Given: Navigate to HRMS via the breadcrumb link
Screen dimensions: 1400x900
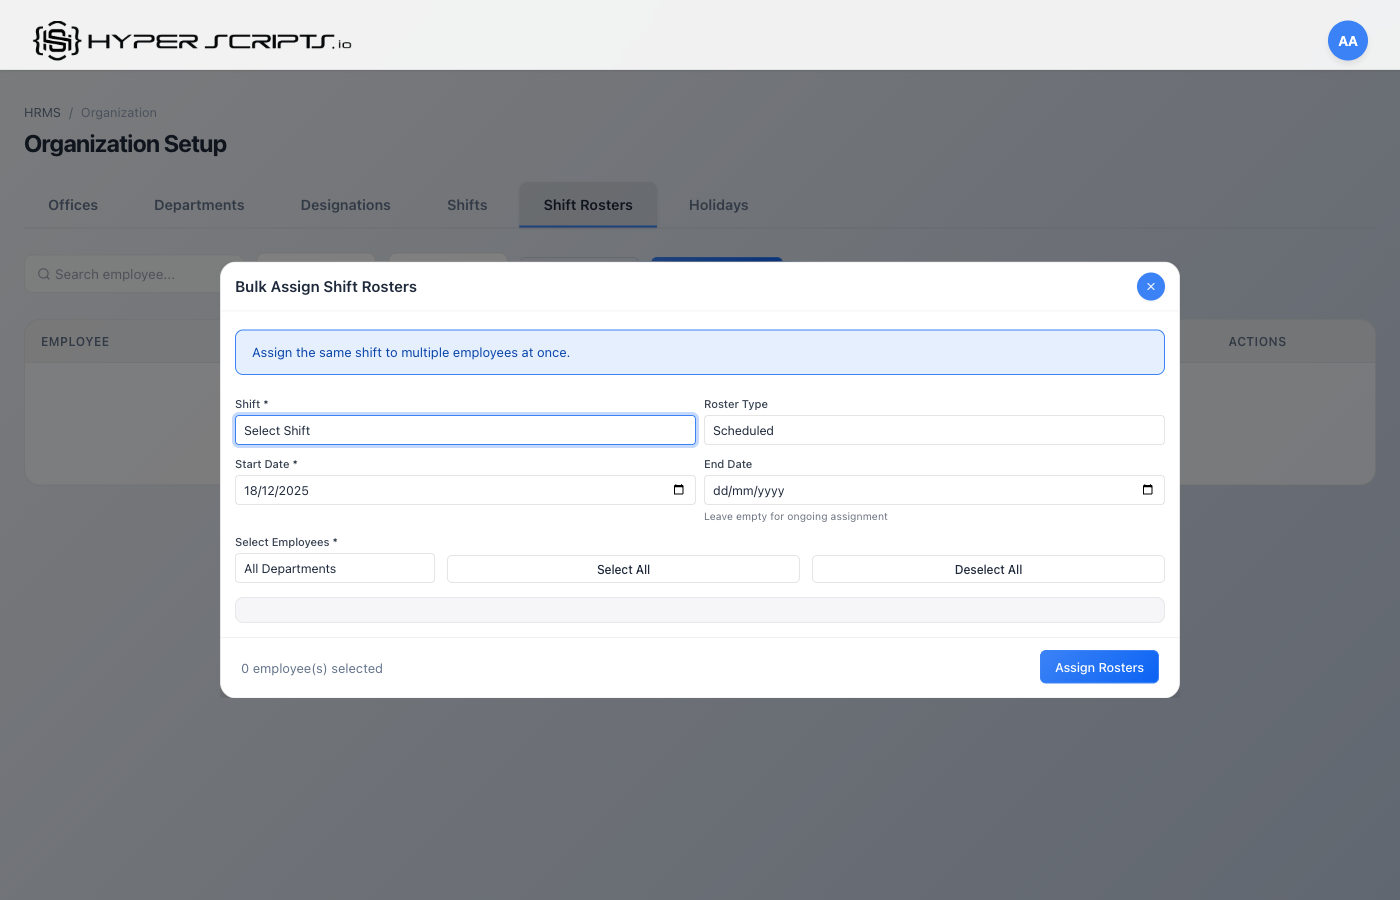Looking at the screenshot, I should coord(41,112).
